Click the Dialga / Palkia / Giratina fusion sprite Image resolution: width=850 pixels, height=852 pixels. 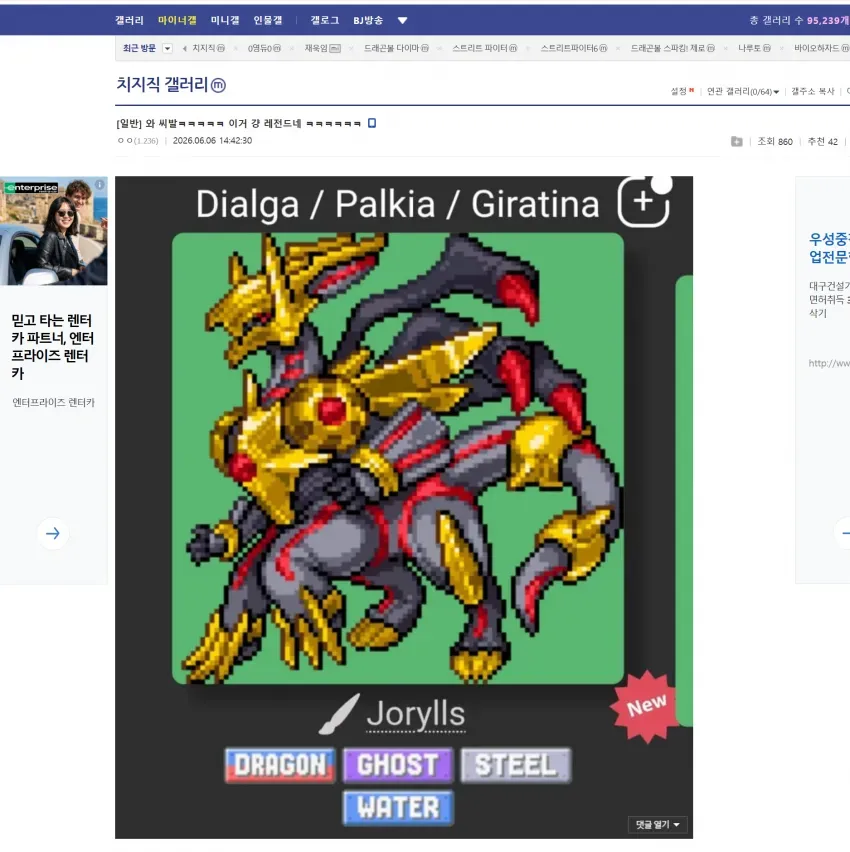398,458
